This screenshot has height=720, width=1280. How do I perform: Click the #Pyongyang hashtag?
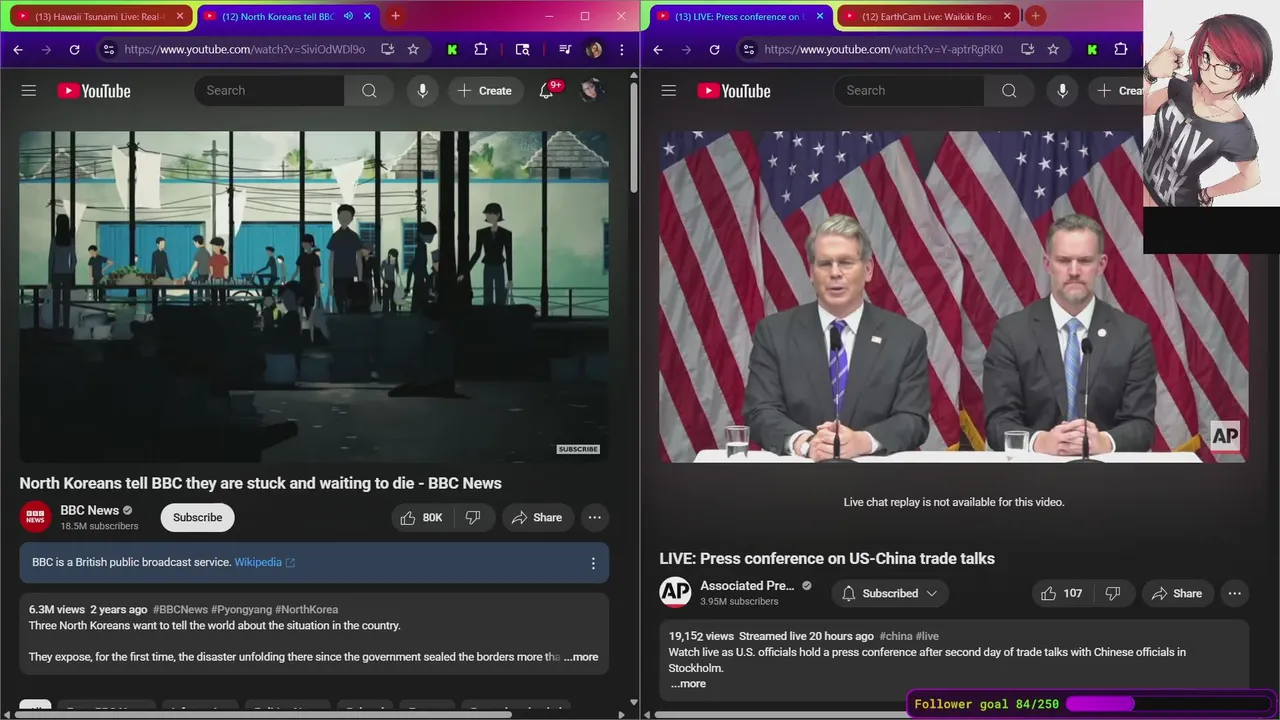(x=241, y=610)
